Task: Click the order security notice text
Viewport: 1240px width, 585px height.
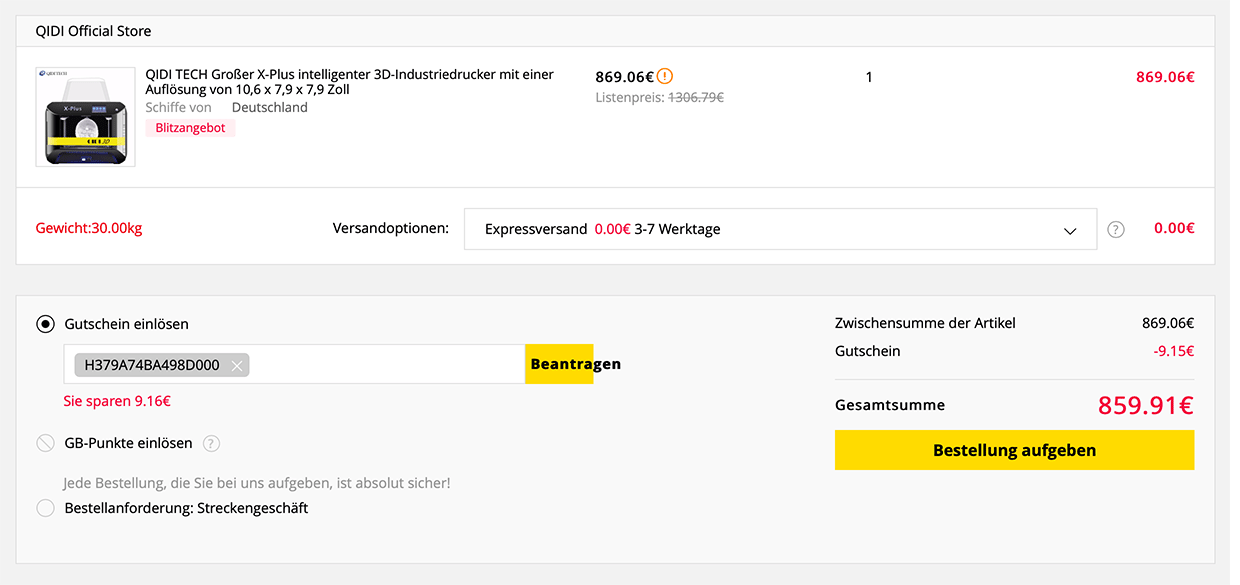Action: click(257, 483)
